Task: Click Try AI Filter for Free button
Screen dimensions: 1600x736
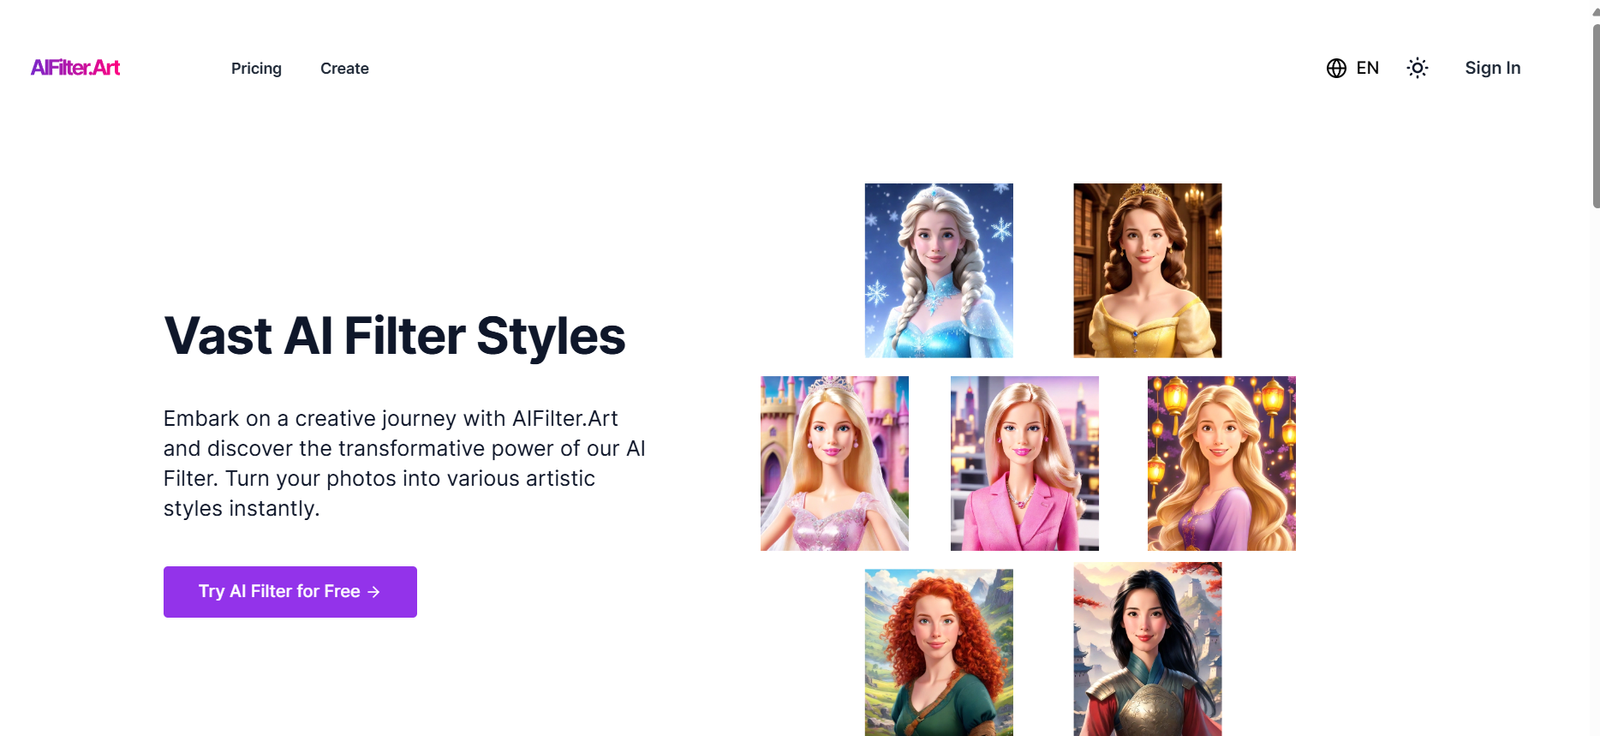Action: (x=290, y=592)
